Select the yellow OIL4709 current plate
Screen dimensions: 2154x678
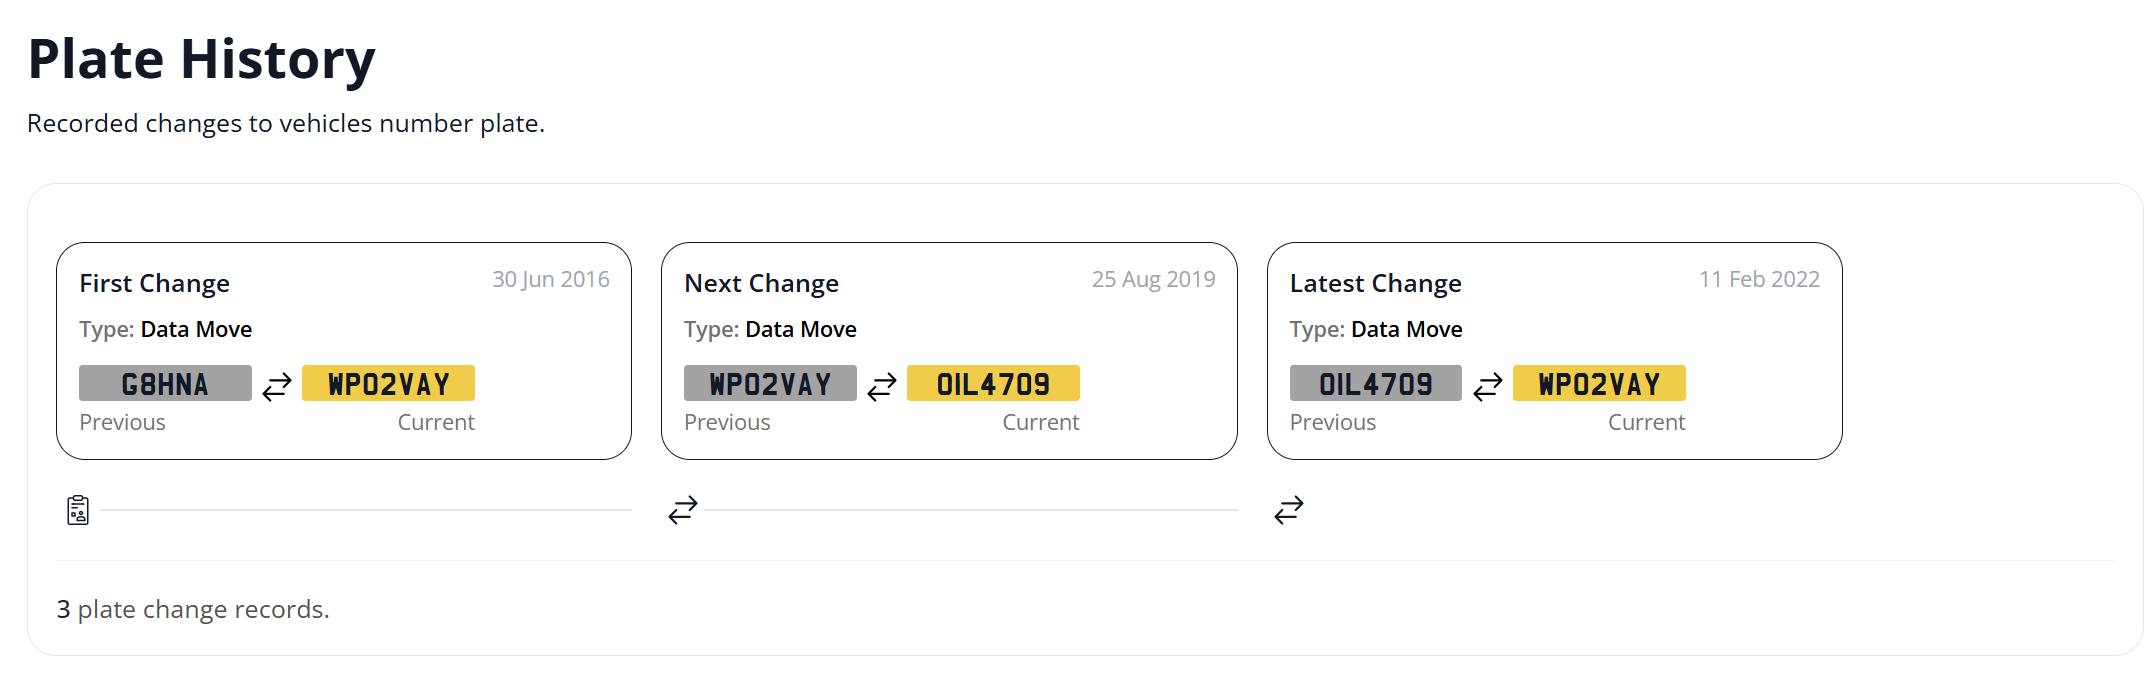(x=993, y=383)
